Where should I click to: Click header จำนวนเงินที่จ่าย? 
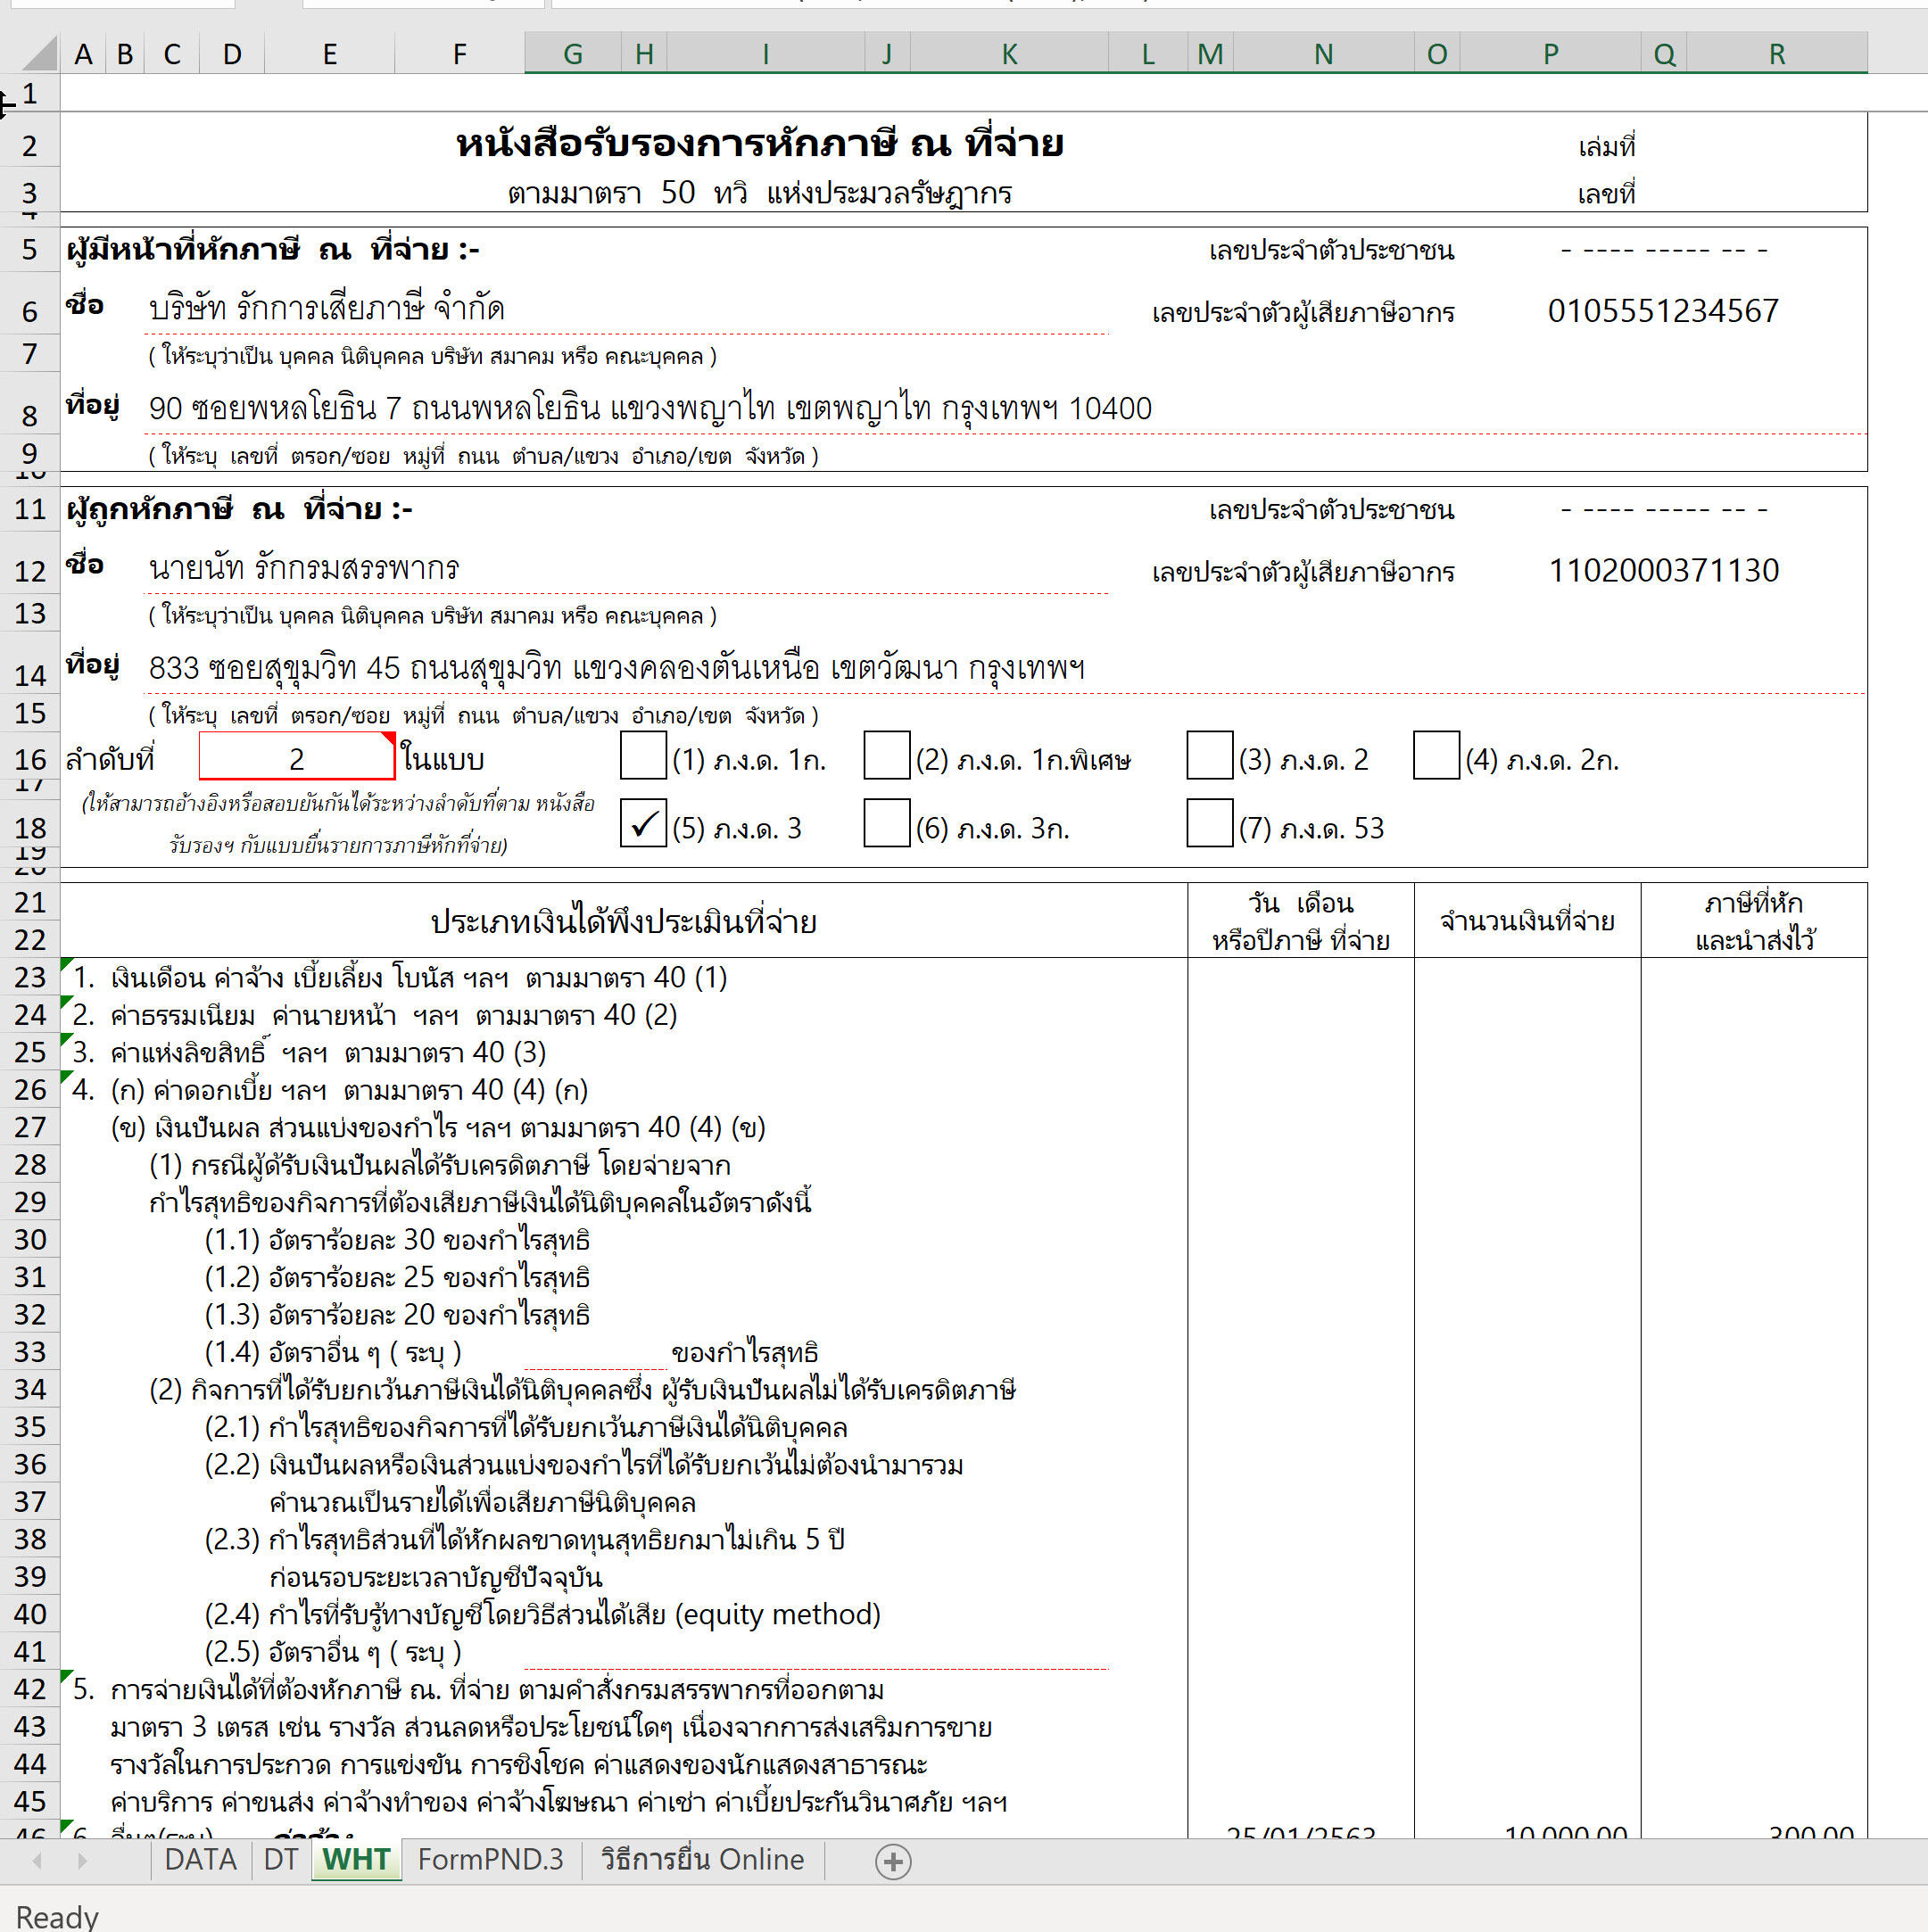point(1527,920)
